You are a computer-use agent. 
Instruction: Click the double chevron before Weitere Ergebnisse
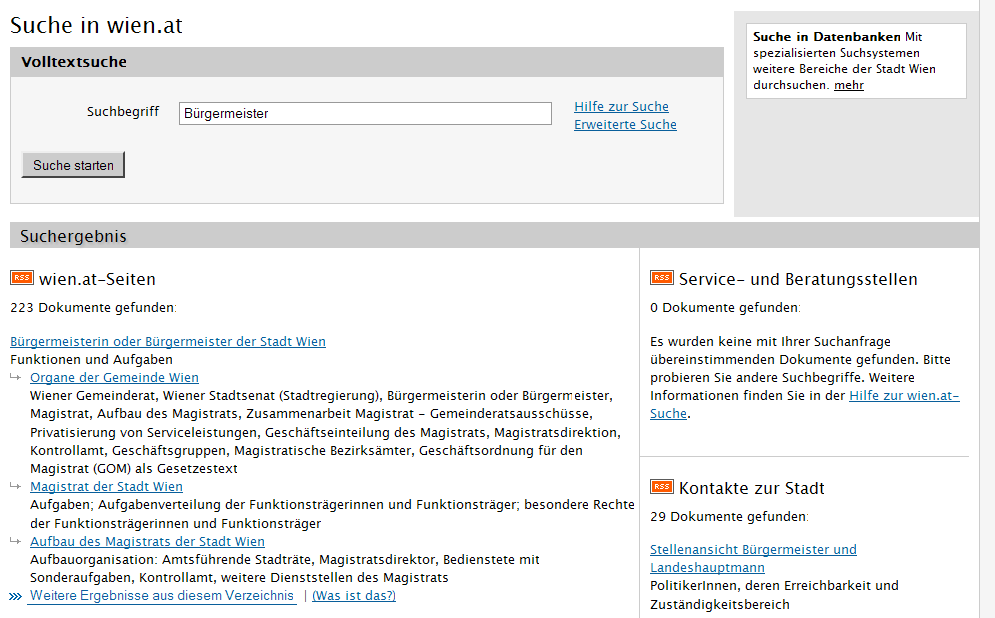click(x=16, y=596)
